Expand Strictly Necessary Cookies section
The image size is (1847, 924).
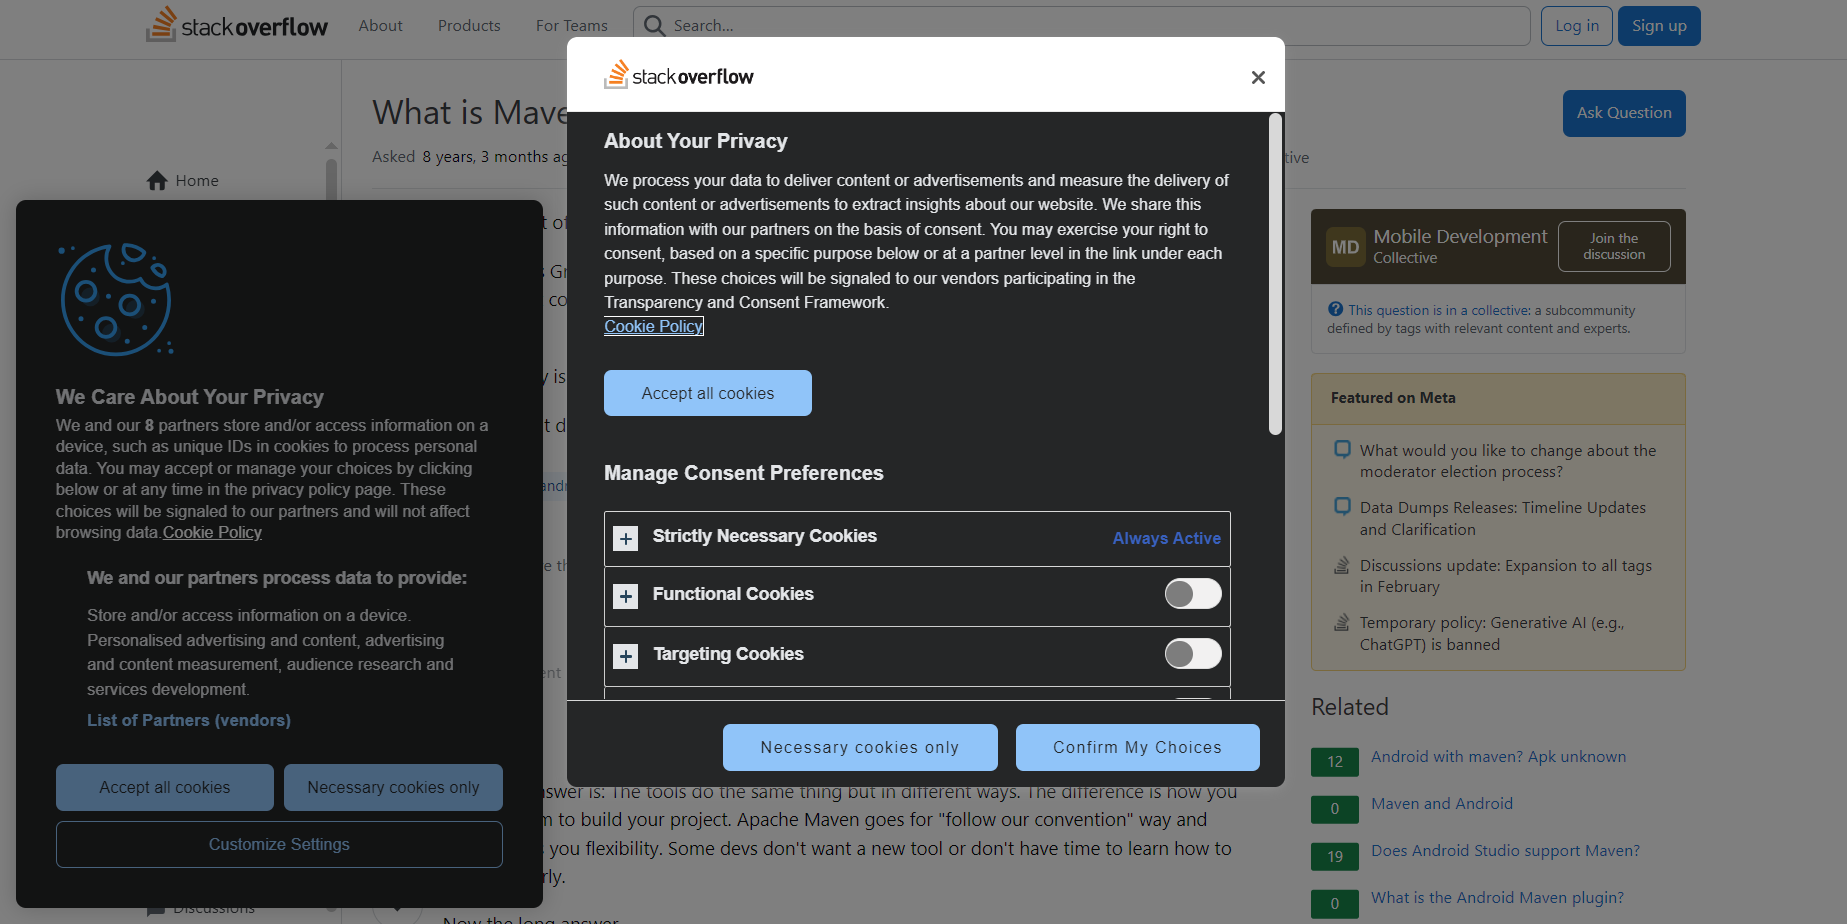[626, 539]
